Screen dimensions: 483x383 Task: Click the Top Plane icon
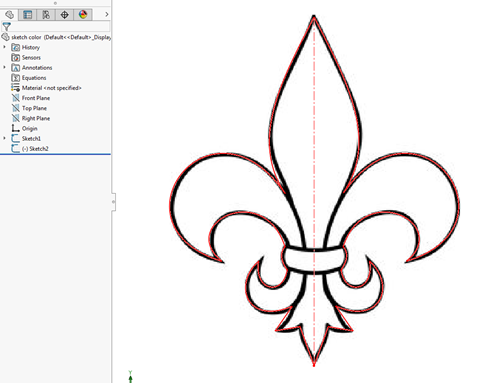(16, 108)
